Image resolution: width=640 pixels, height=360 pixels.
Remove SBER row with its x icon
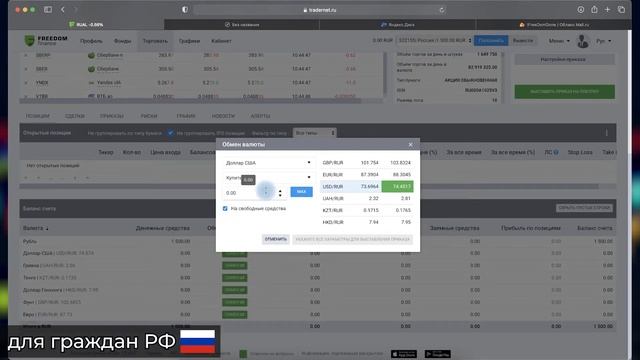(x=26, y=69)
